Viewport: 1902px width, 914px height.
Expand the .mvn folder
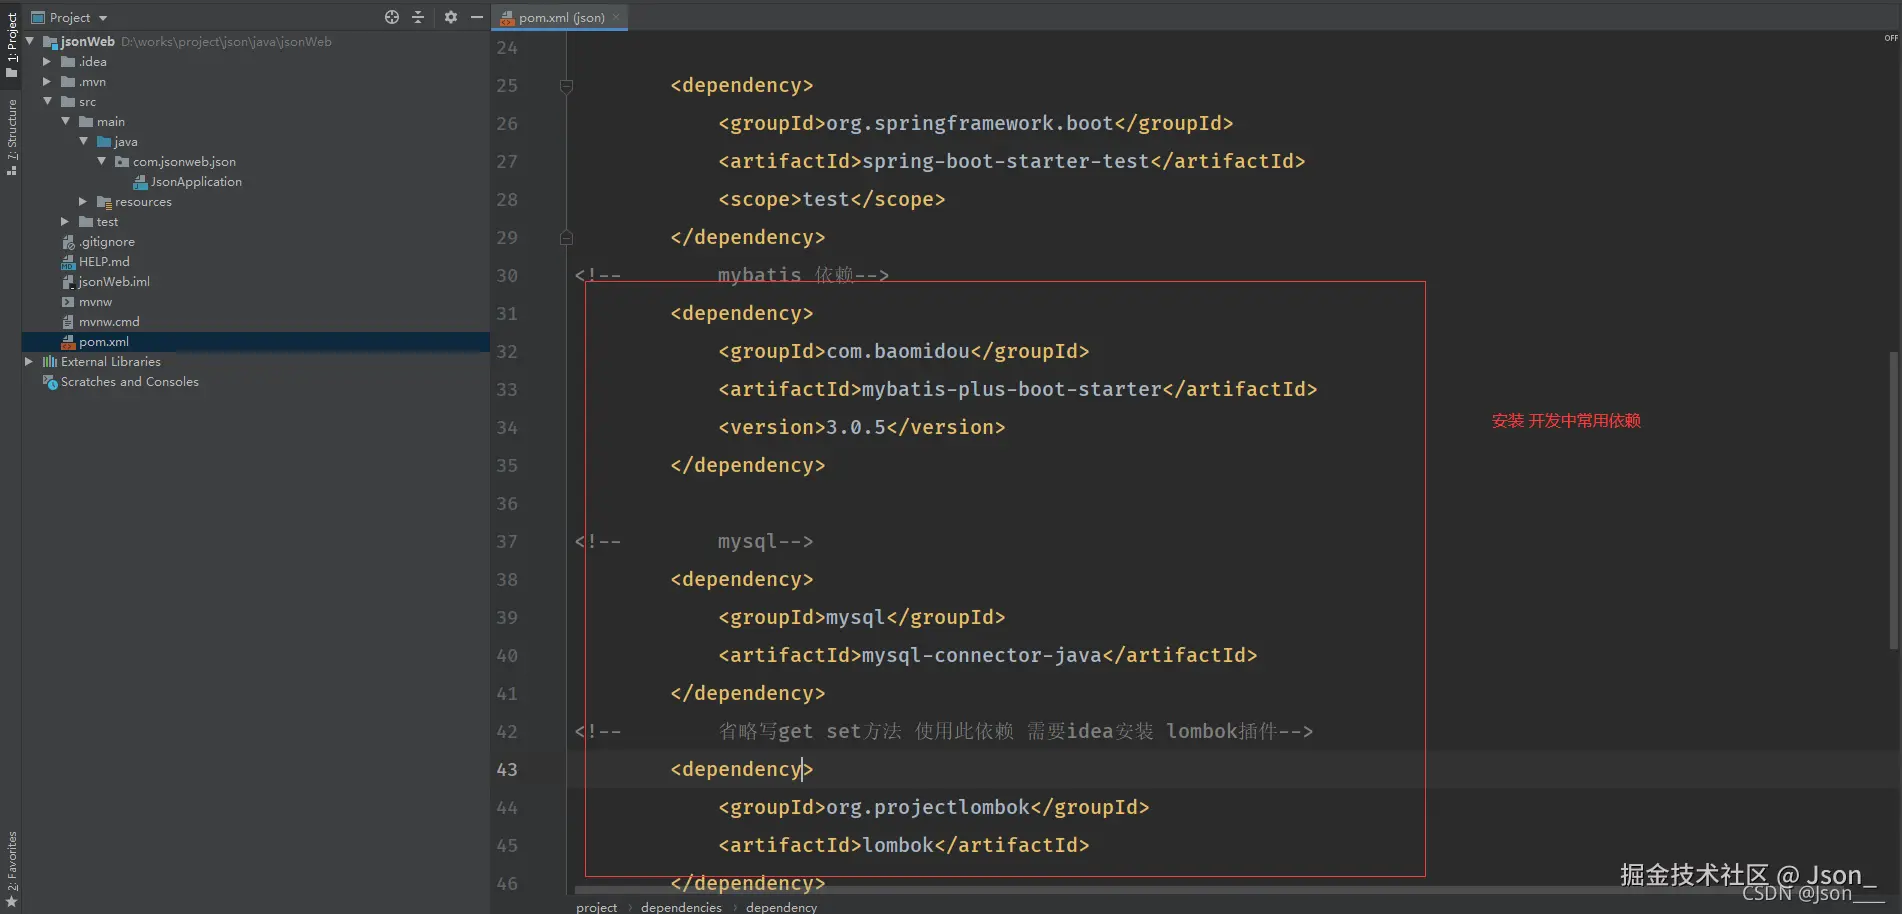[47, 81]
